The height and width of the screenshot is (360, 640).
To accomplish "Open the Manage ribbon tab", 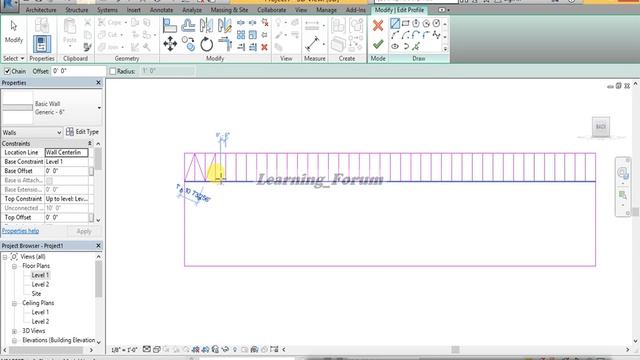I will pyautogui.click(x=327, y=10).
